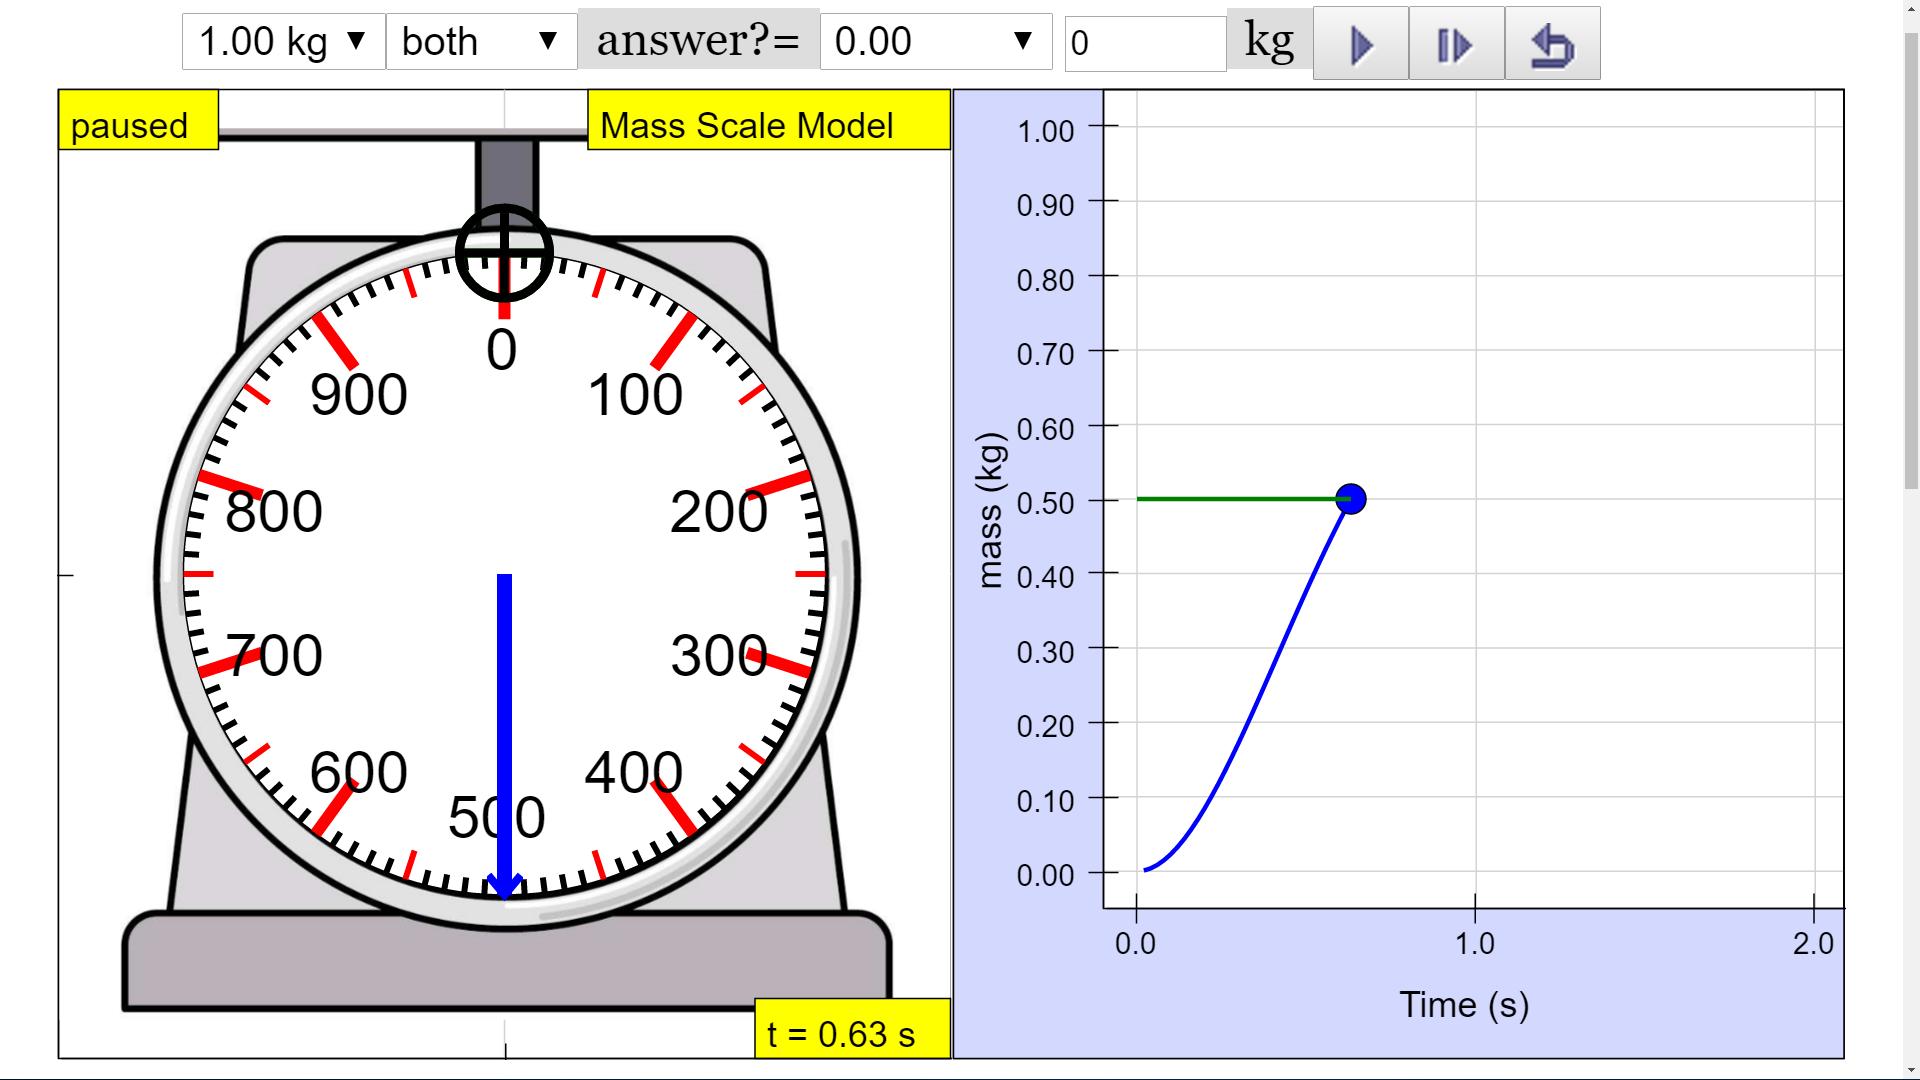The image size is (1920, 1080).
Task: Click the 'Time (s)' axis label
Action: pyautogui.click(x=1464, y=1004)
